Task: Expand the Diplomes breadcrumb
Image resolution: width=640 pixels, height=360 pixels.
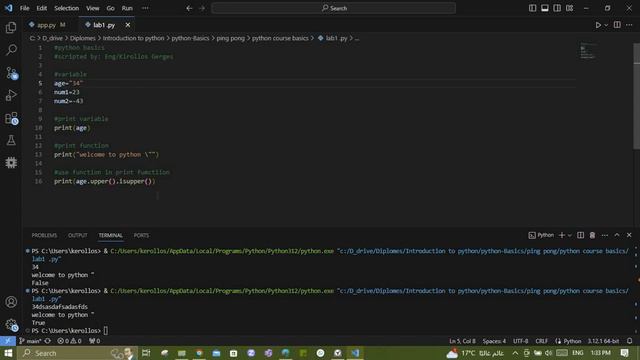Action: tap(82, 38)
